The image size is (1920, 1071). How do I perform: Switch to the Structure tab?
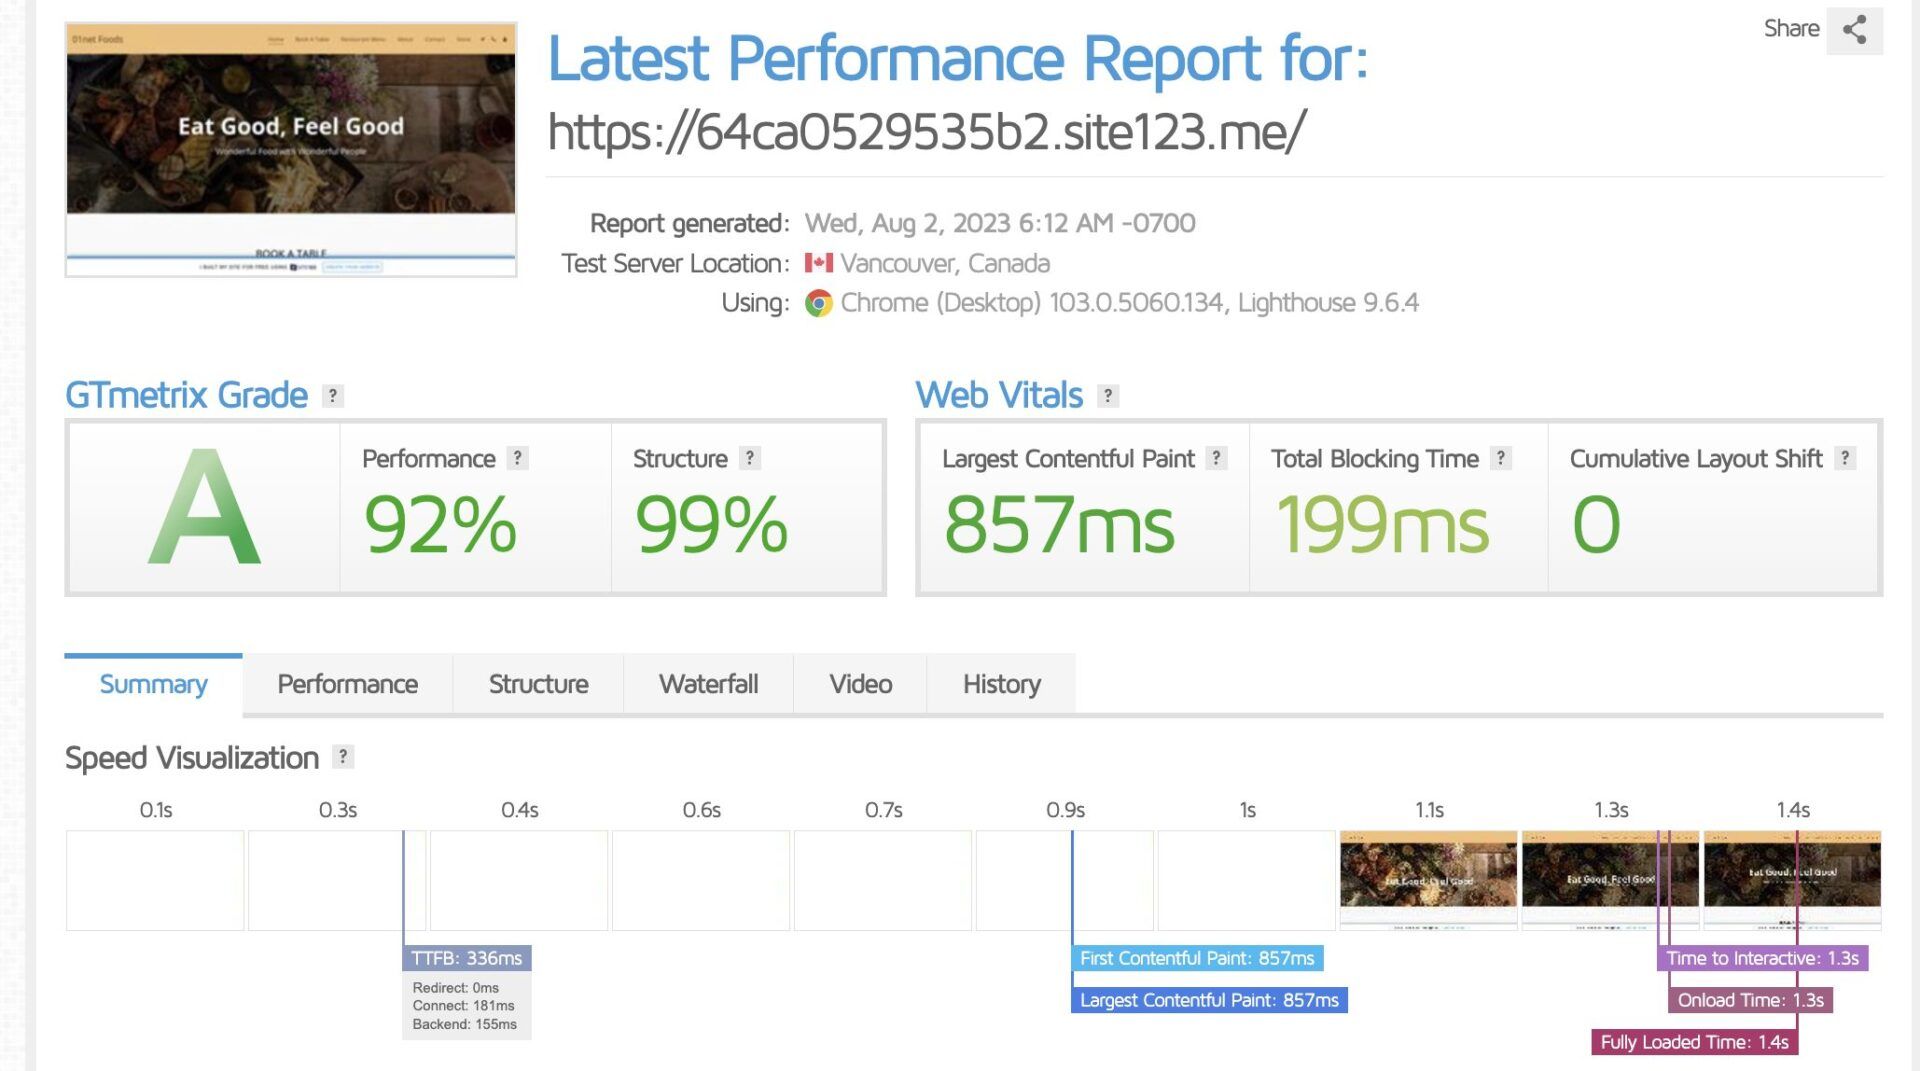[538, 684]
